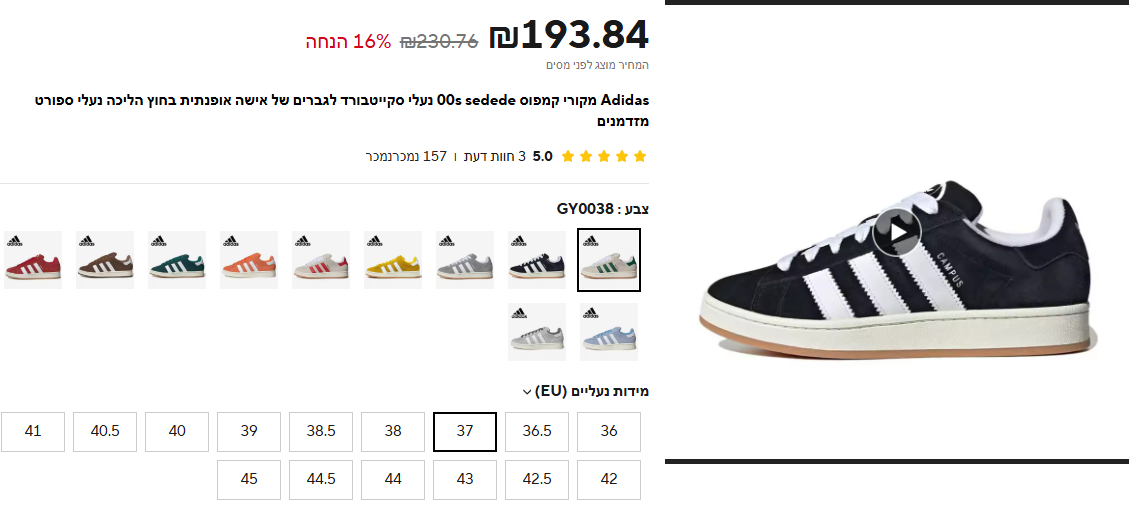Choose the yellow shoe color variant
1132x517 pixels.
pos(393,260)
